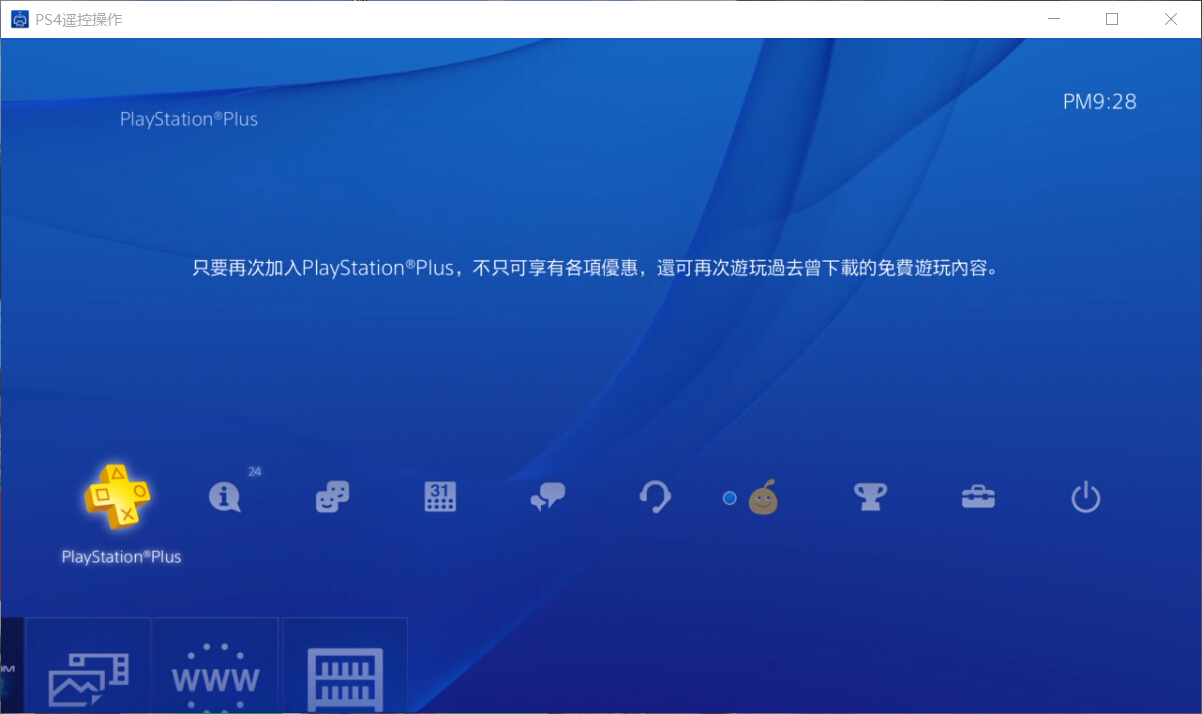Open the Friends icon
Image resolution: width=1202 pixels, height=714 pixels.
pos(331,497)
